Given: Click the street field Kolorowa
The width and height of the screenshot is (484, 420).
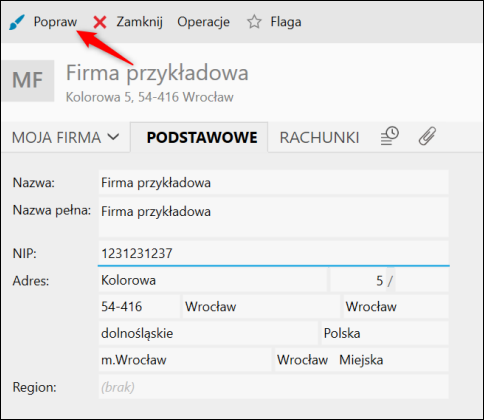Looking at the screenshot, I should click(212, 280).
